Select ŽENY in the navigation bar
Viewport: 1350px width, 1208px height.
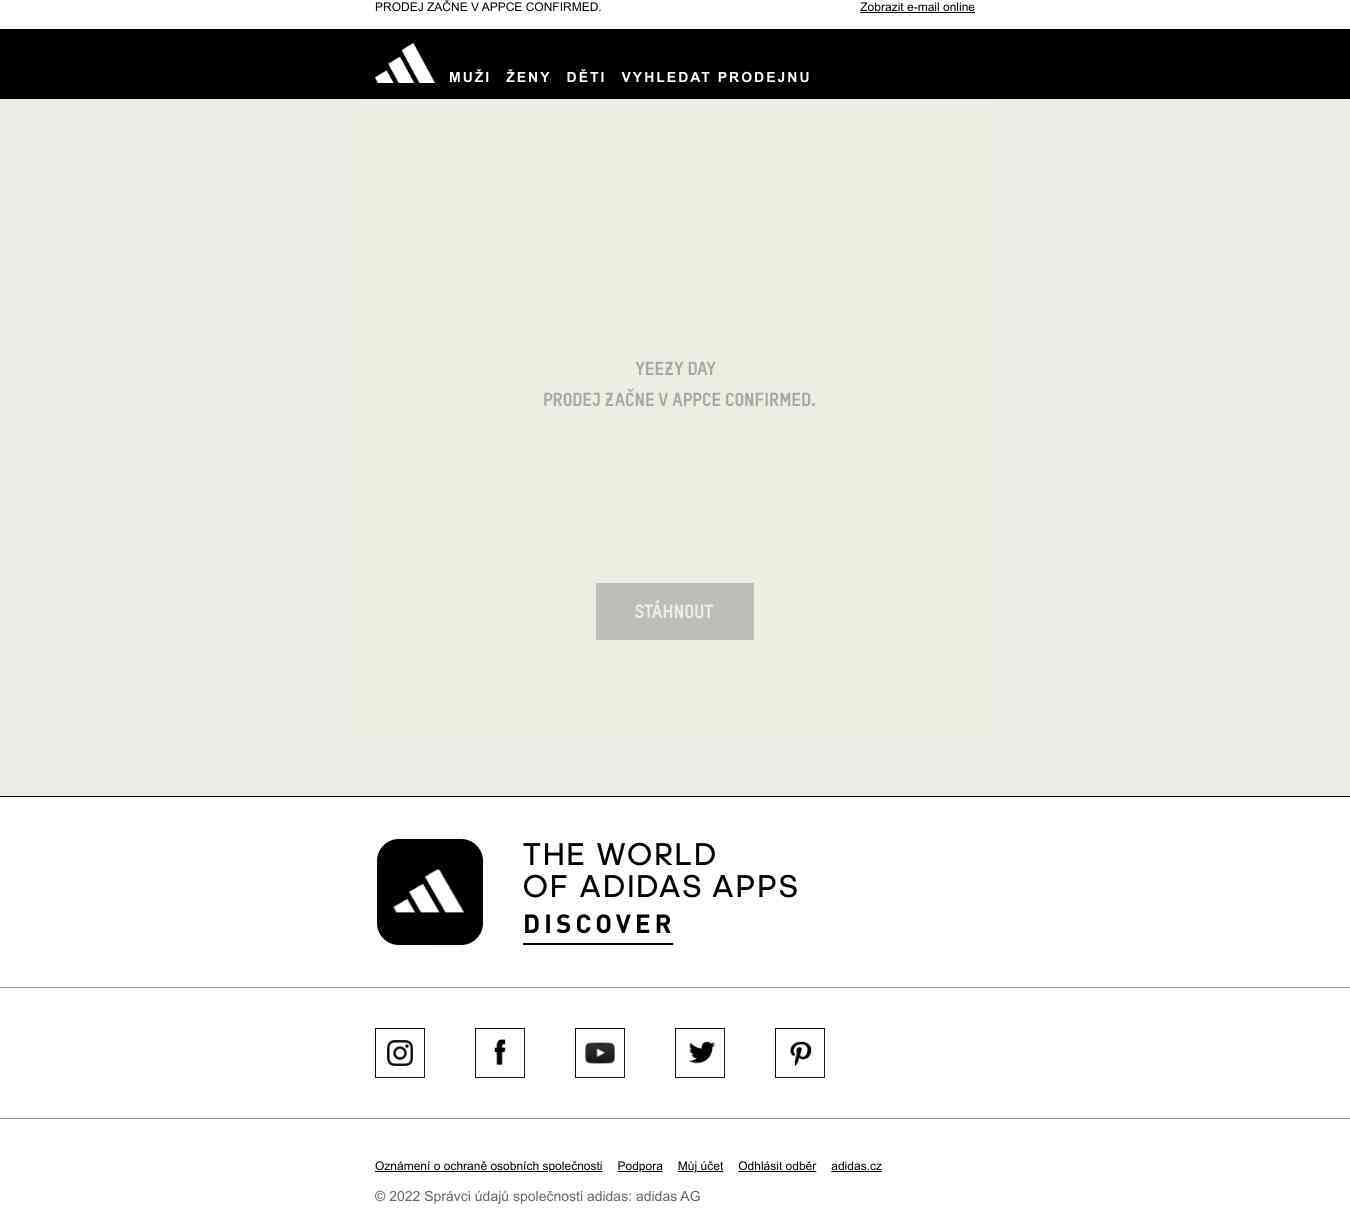click(528, 77)
